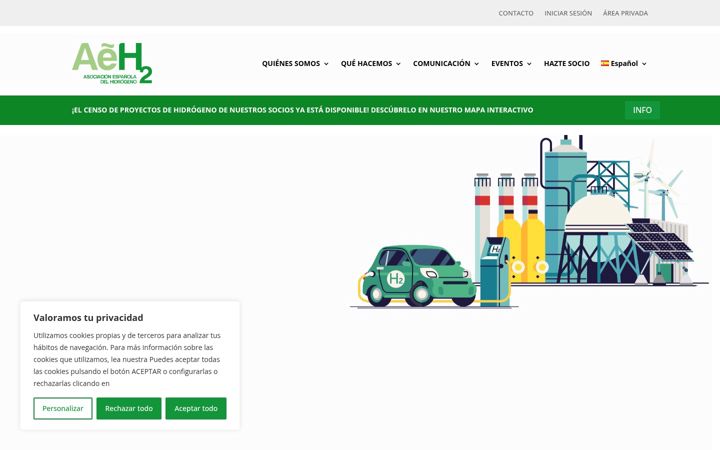Click the Spanish flag icon
Image resolution: width=720 pixels, height=450 pixels.
coord(605,63)
